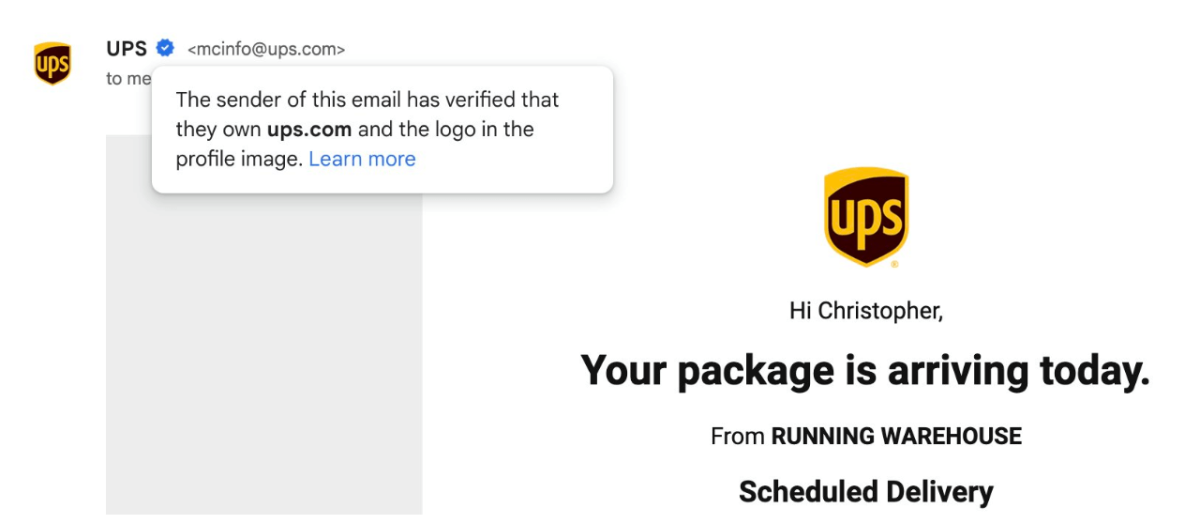Click the registered trademark symbol below UPS logo
The width and height of the screenshot is (1200, 524).
coord(894,265)
